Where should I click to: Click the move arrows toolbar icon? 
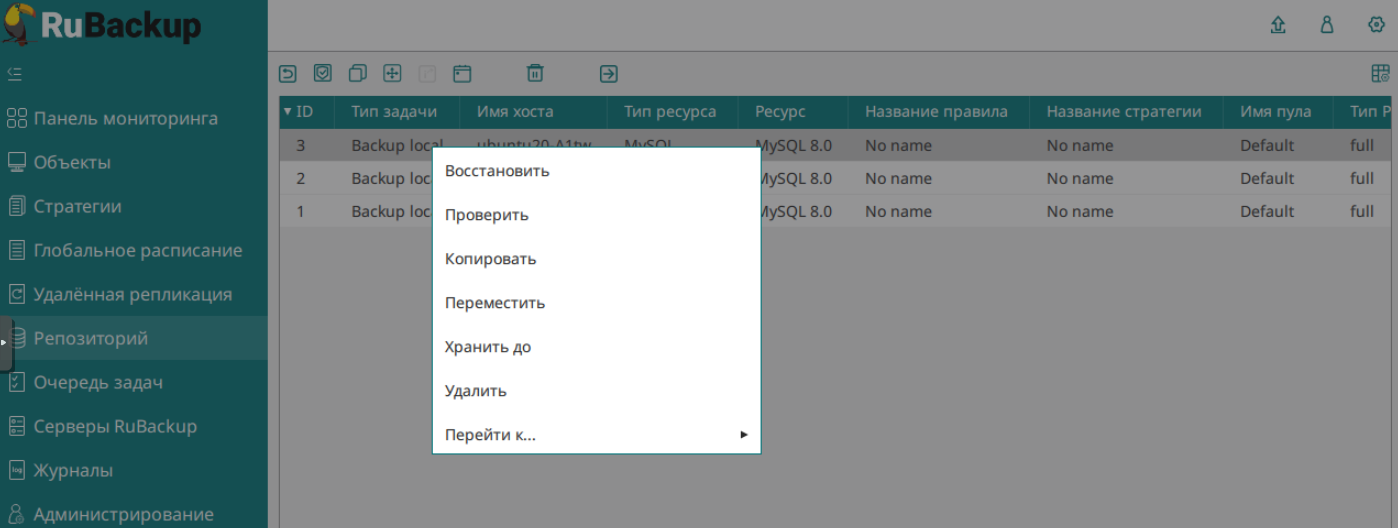coord(392,73)
